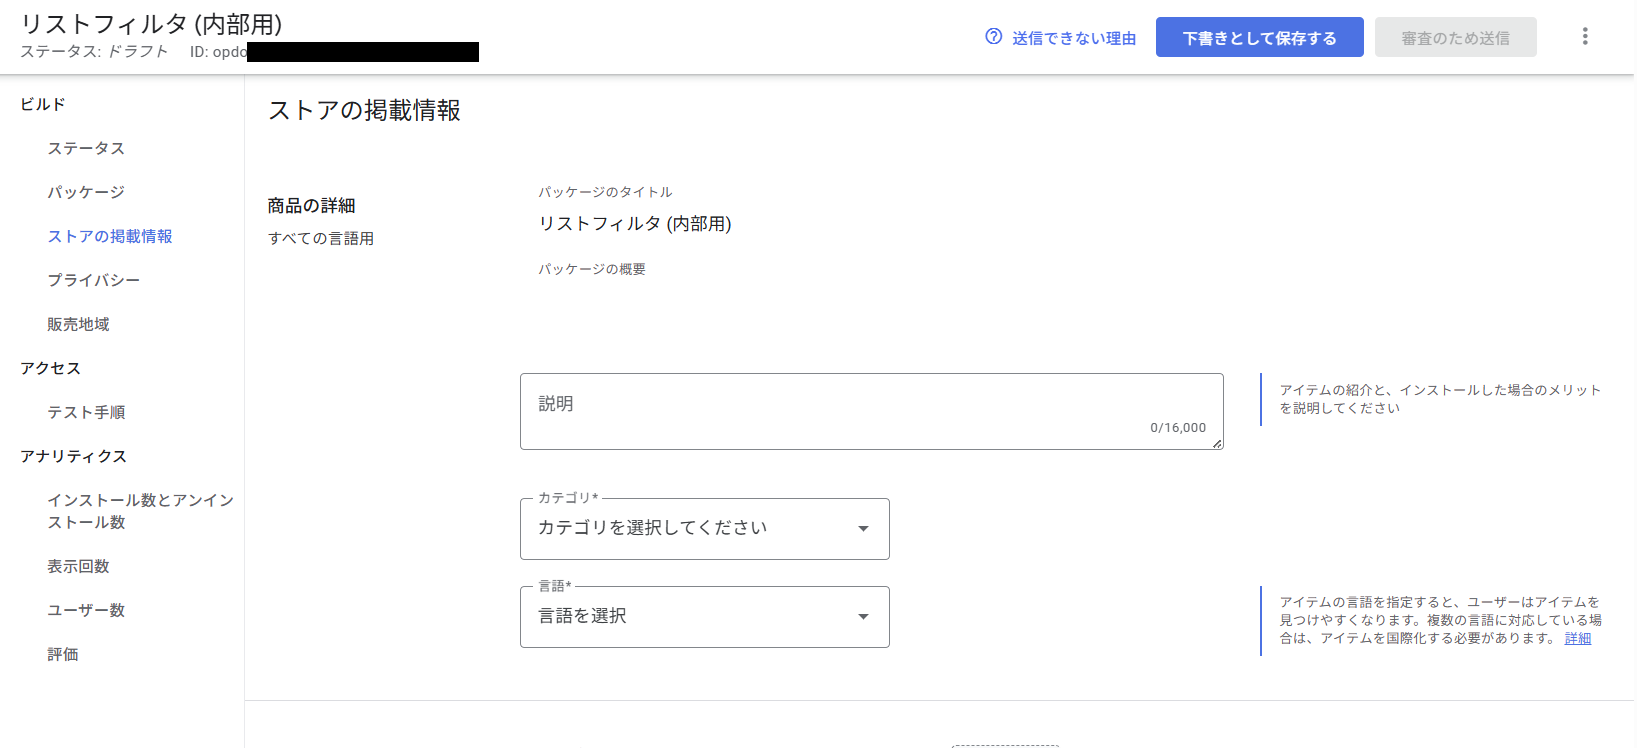Show ユーザー数 analytics
Screen dimensions: 1637x748
[x=86, y=610]
